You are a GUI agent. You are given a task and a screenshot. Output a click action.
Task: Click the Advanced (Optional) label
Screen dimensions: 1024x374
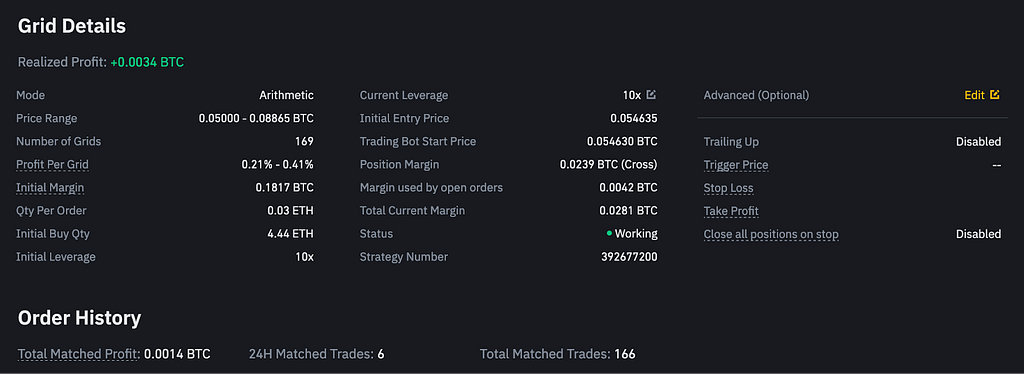click(x=756, y=95)
